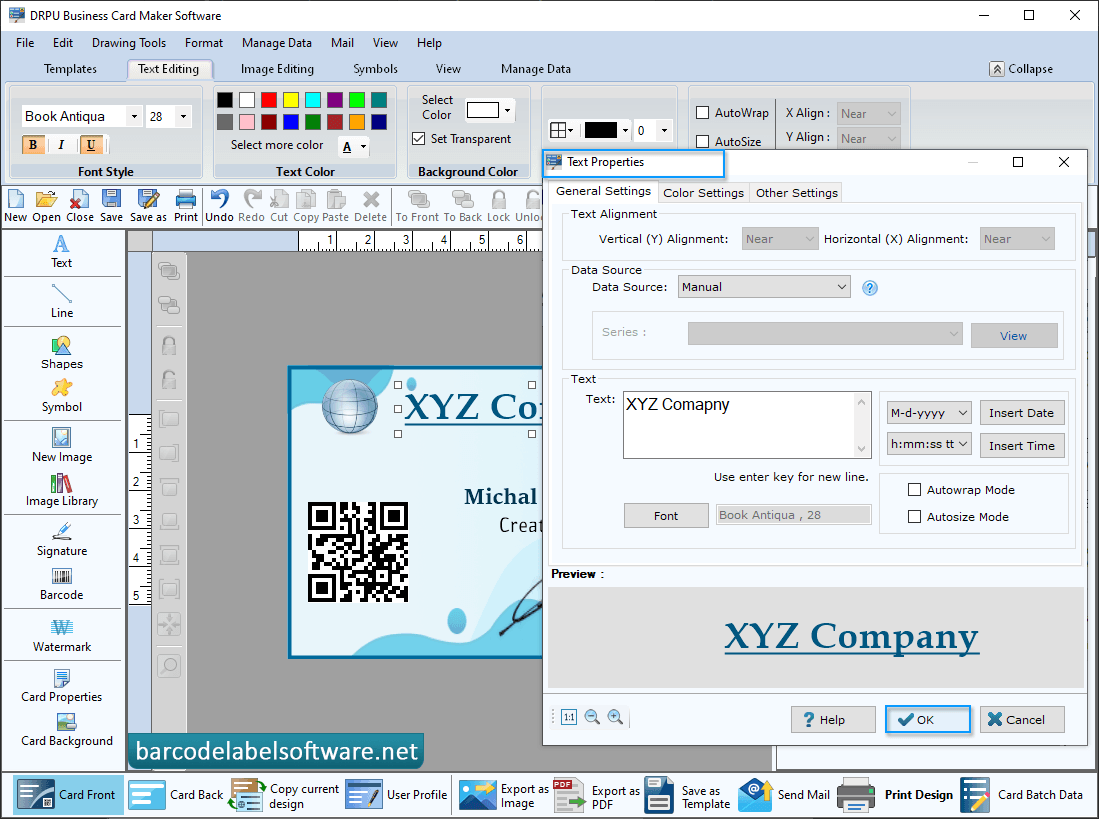Open the Data Source Manual dropdown
Image resolution: width=1099 pixels, height=819 pixels.
point(764,287)
